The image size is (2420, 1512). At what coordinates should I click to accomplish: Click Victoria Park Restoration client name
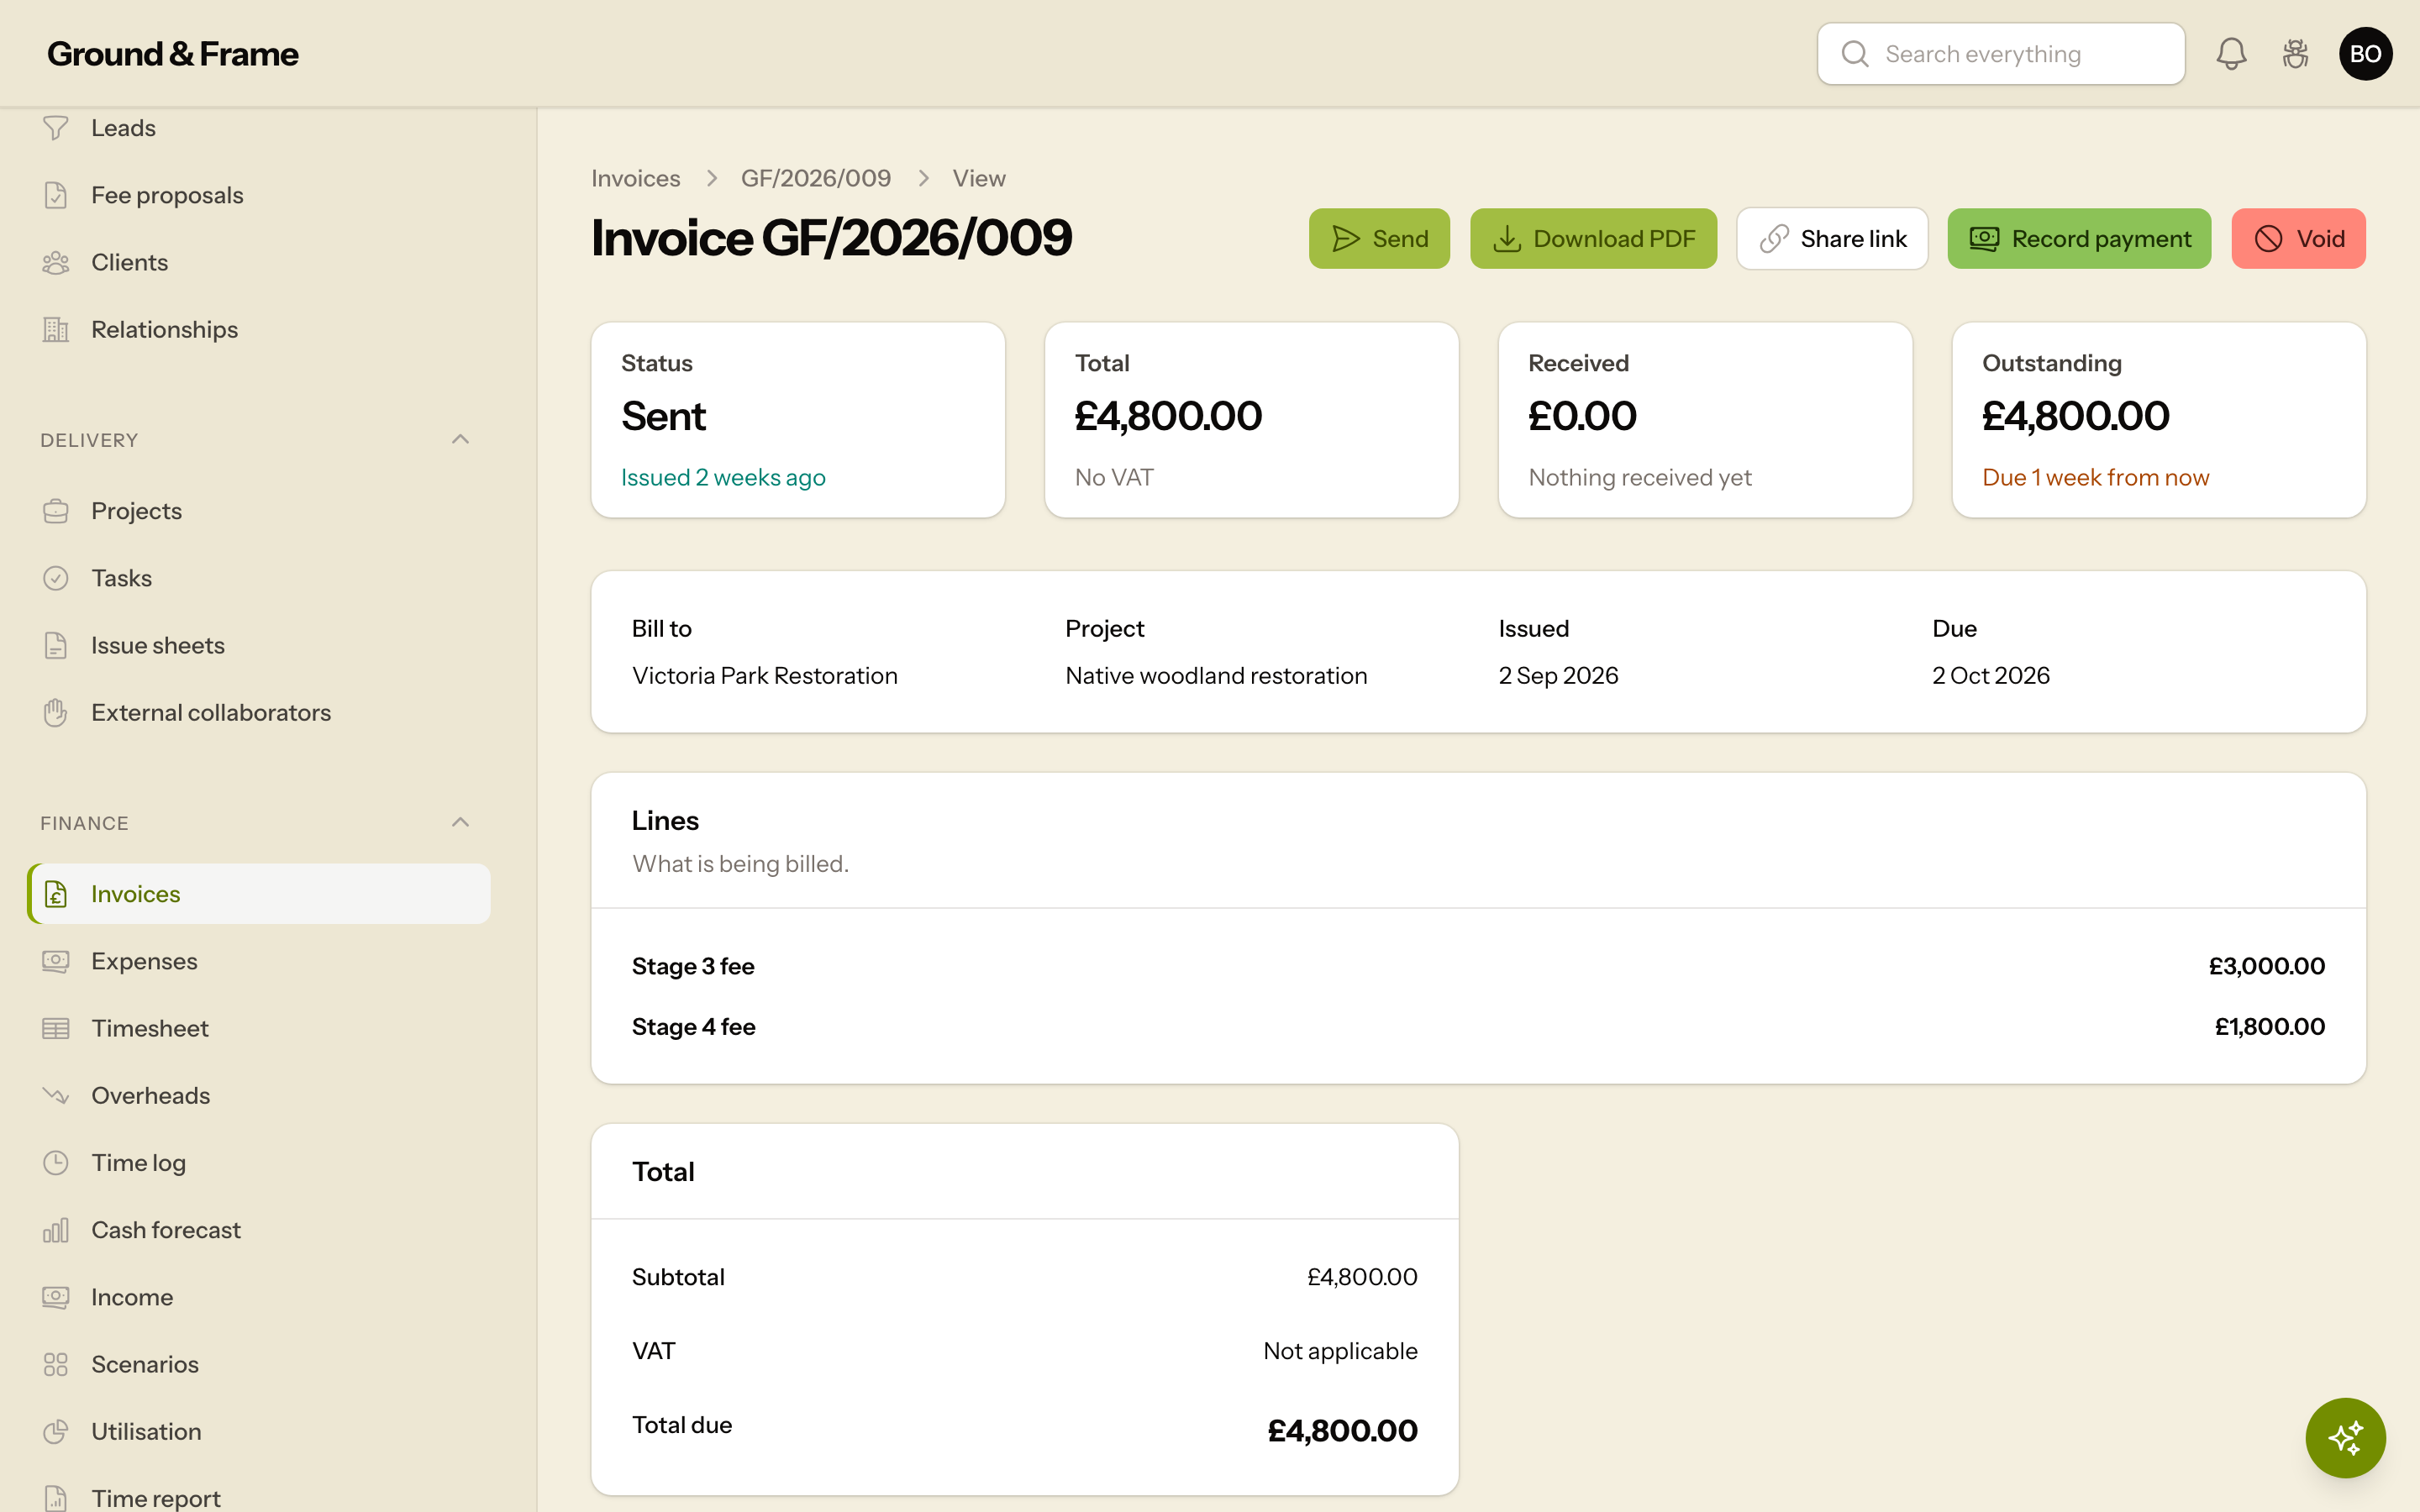click(765, 676)
